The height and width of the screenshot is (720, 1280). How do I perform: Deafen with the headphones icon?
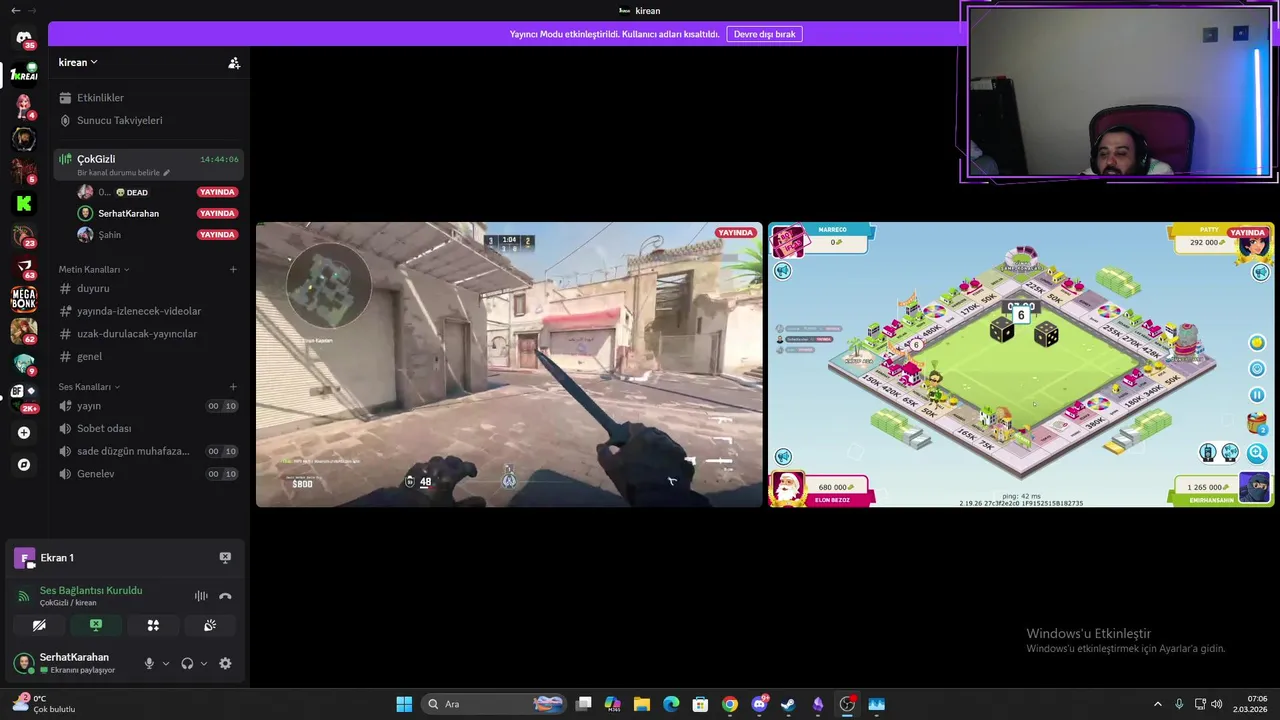click(187, 663)
